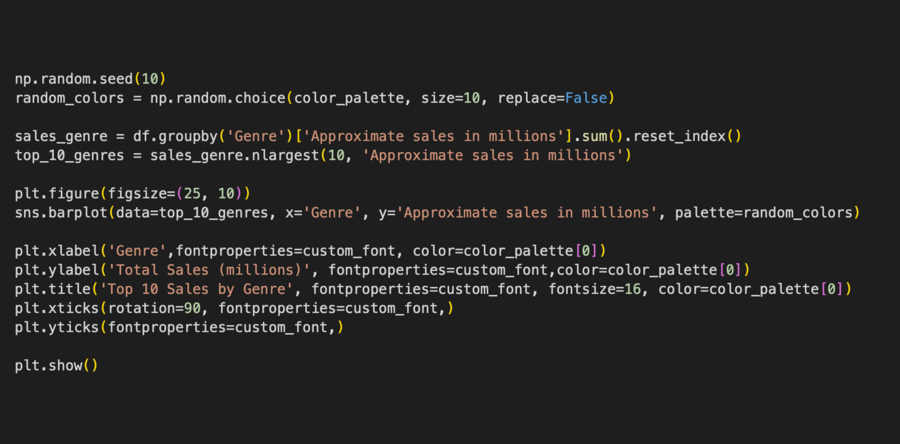This screenshot has height=444, width=900.
Task: Click the np.random.seed(10) line
Action: (90, 79)
